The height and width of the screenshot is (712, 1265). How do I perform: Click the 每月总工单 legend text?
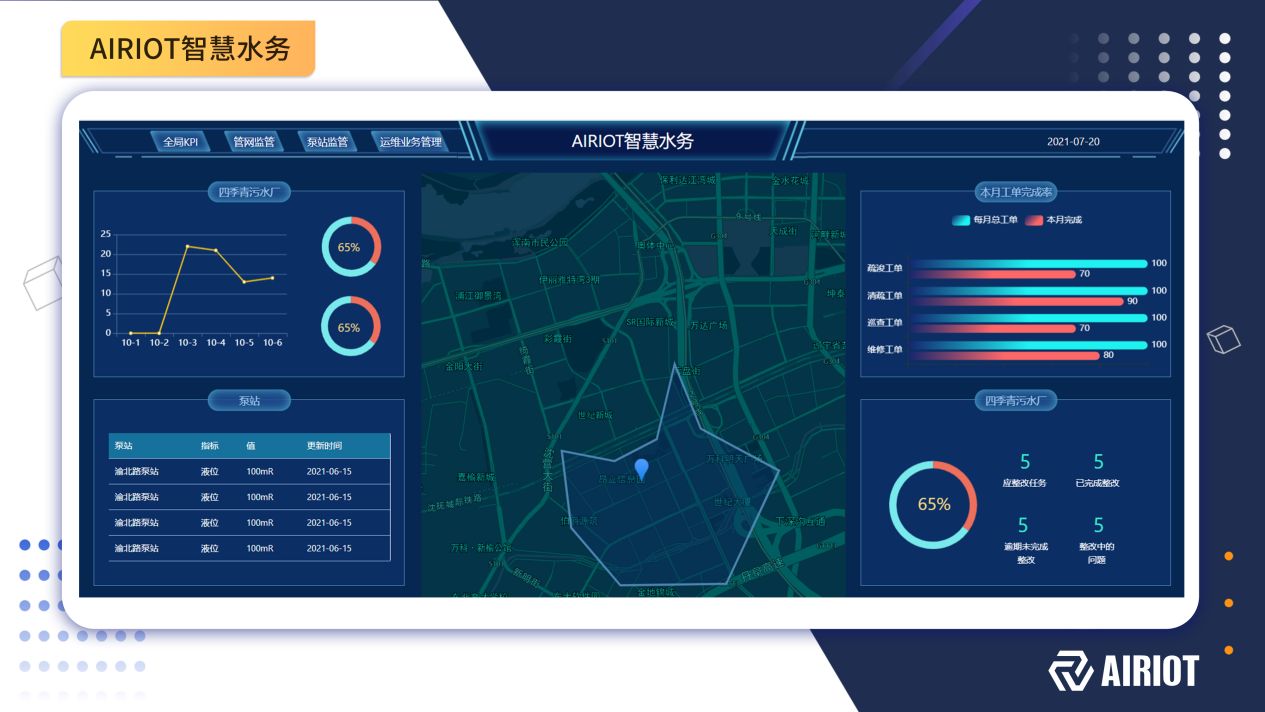995,220
